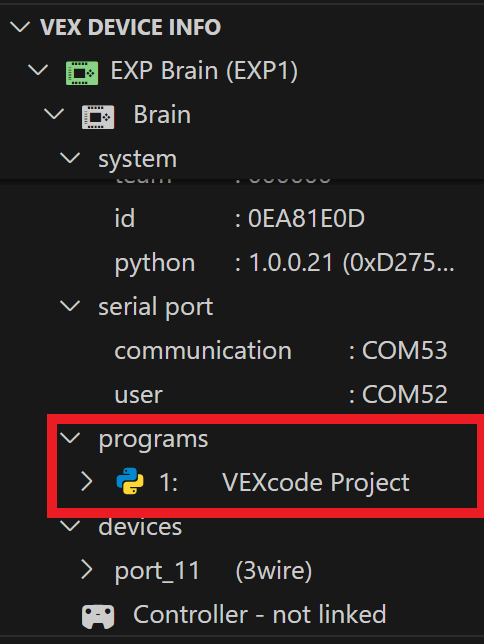Collapse the system section chevron
The width and height of the screenshot is (484, 644).
[x=70, y=158]
